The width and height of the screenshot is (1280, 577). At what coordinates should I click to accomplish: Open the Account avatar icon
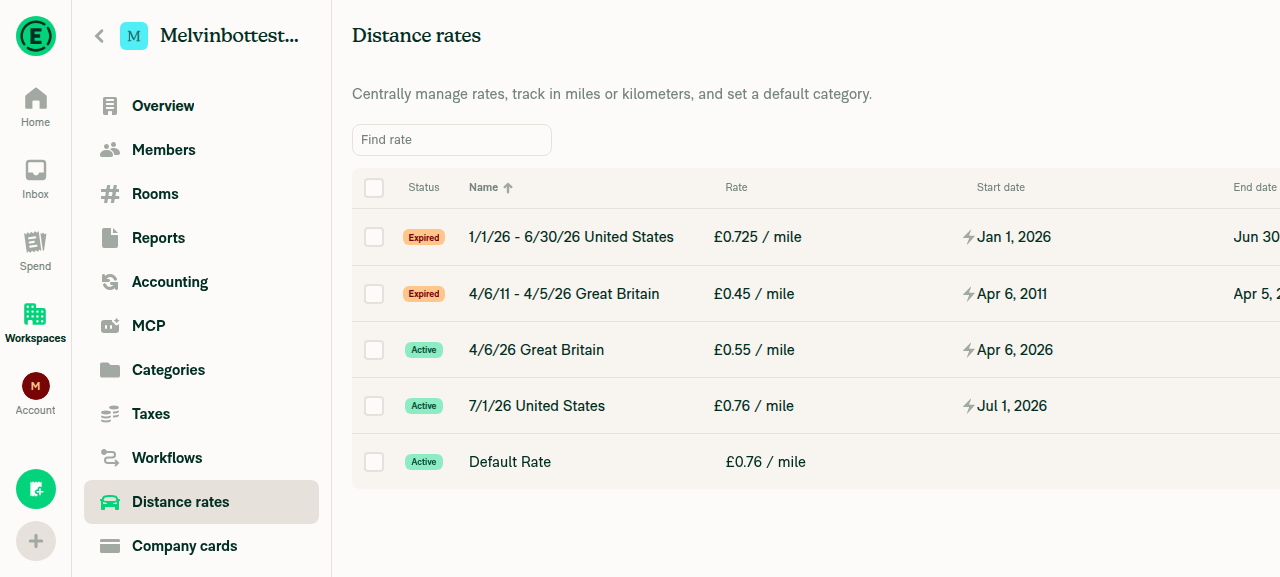point(35,386)
